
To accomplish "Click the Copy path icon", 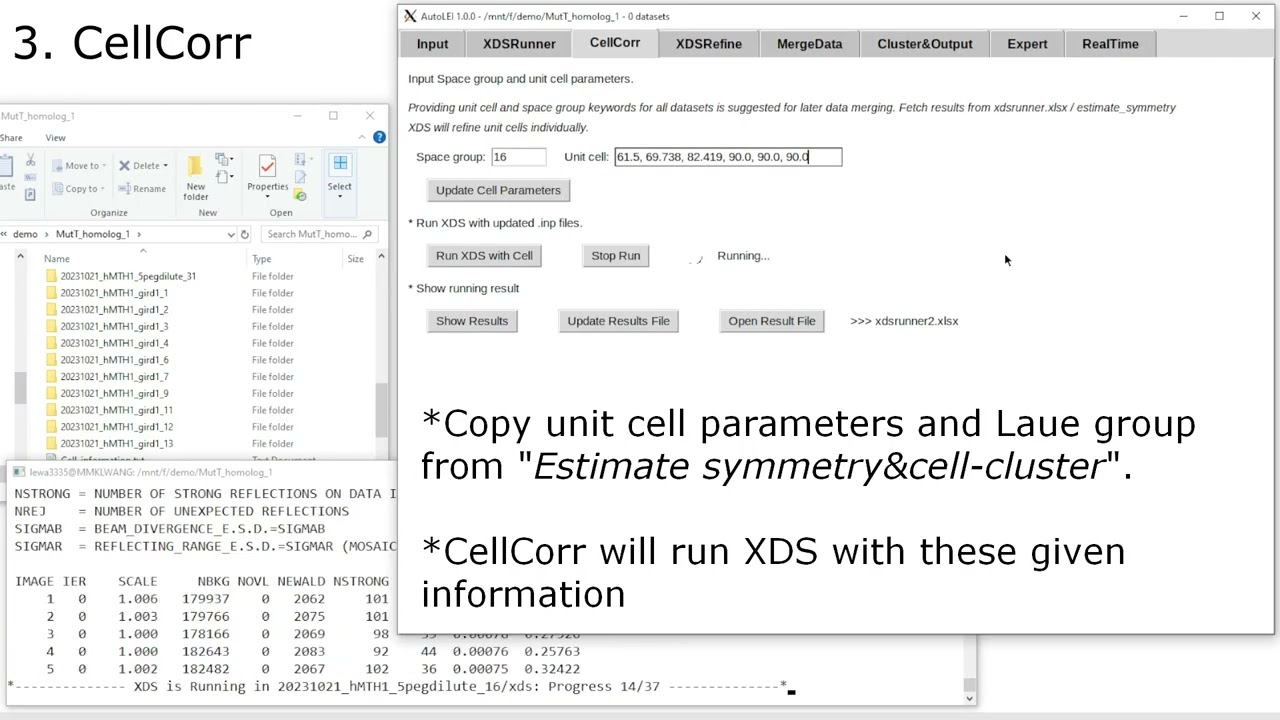I will (x=30, y=178).
